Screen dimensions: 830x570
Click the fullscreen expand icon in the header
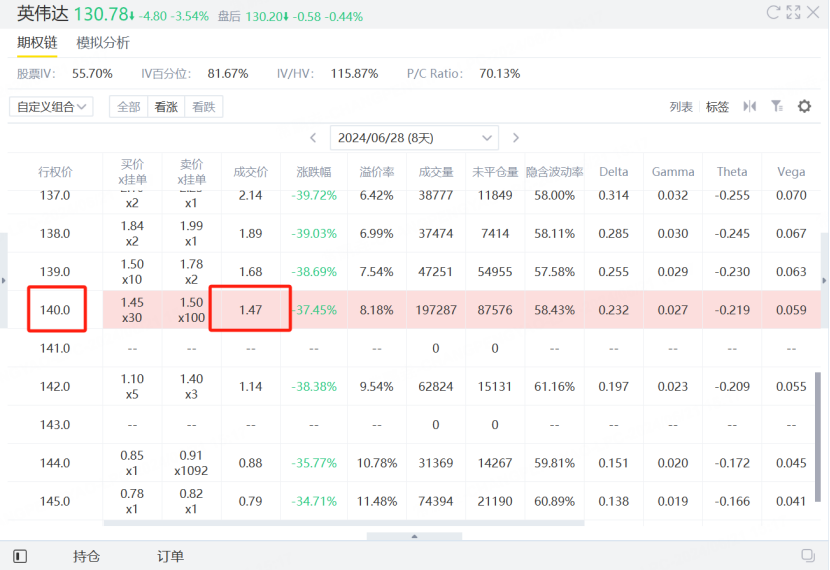[x=793, y=12]
